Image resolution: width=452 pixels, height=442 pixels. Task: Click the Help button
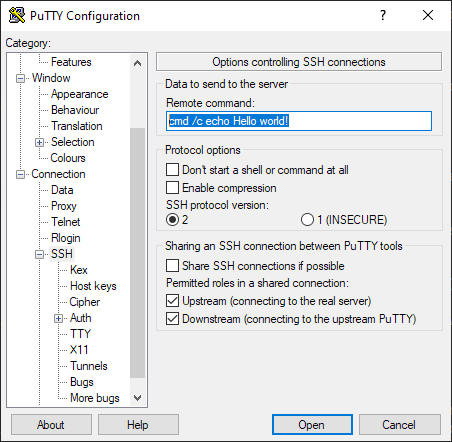138,425
